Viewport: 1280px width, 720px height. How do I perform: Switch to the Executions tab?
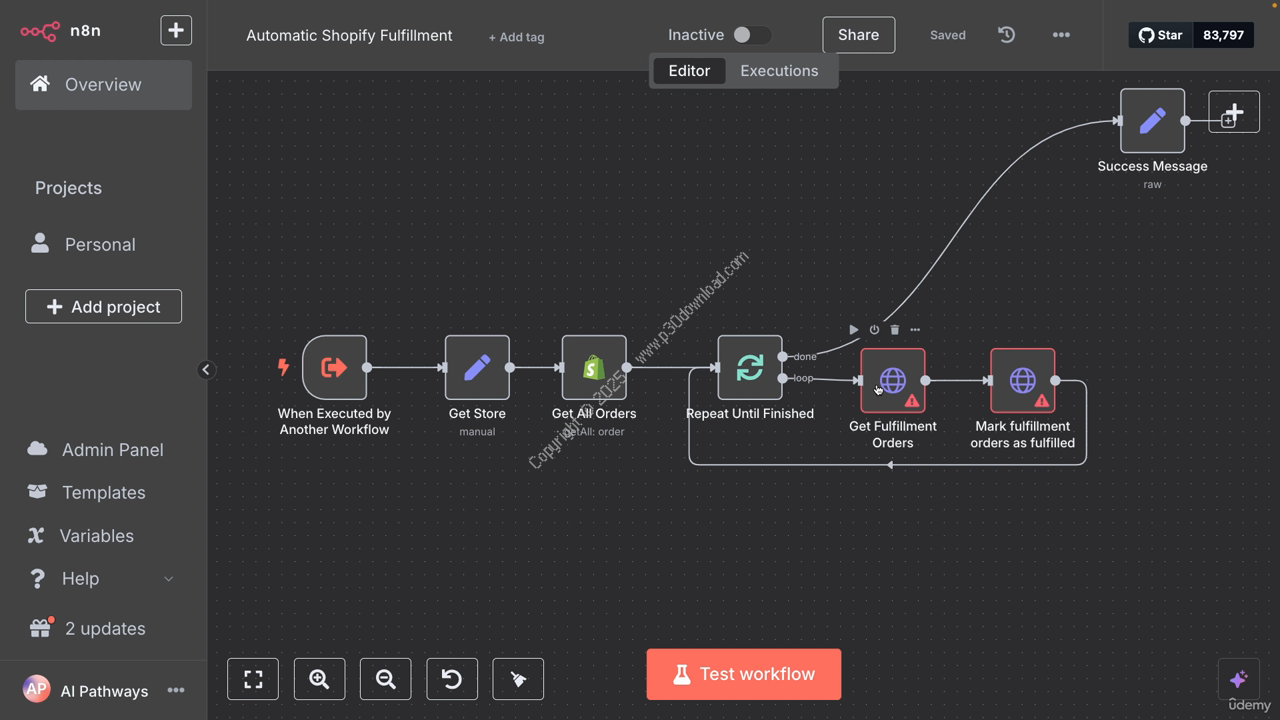tap(779, 71)
